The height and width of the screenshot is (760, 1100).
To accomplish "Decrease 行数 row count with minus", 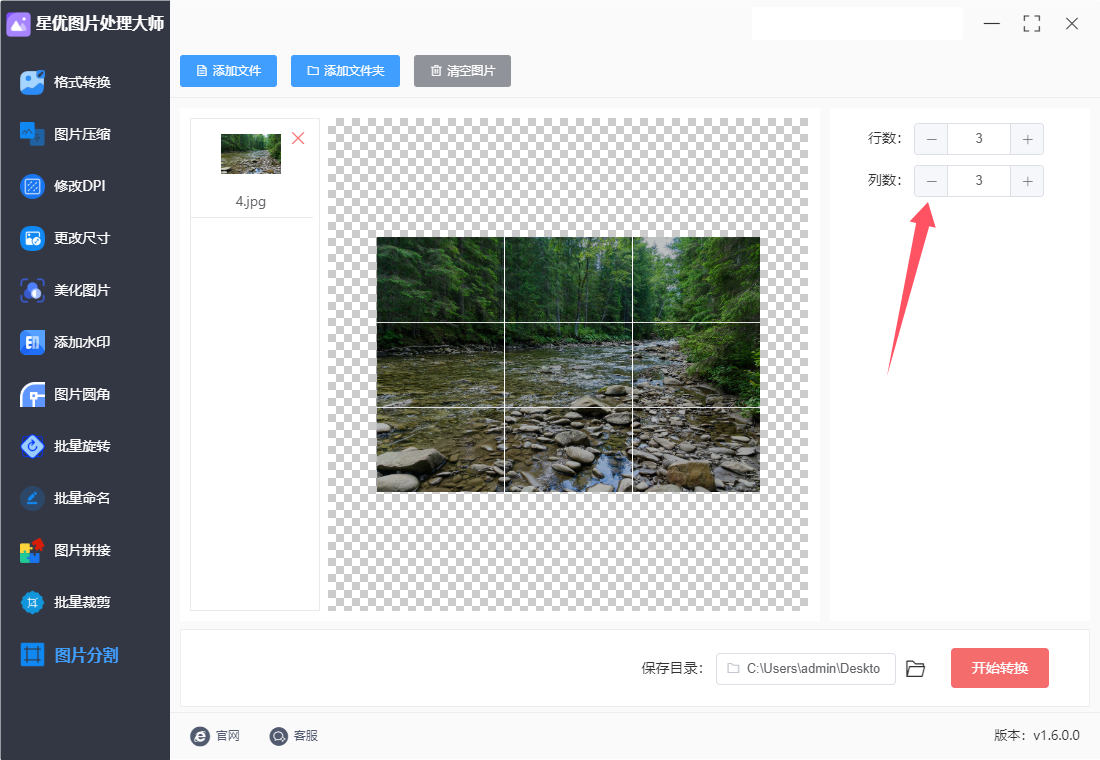I will (x=931, y=139).
